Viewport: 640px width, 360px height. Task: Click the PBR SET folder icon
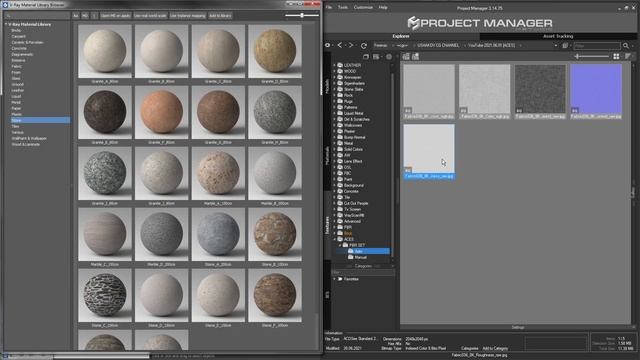pyautogui.click(x=345, y=245)
